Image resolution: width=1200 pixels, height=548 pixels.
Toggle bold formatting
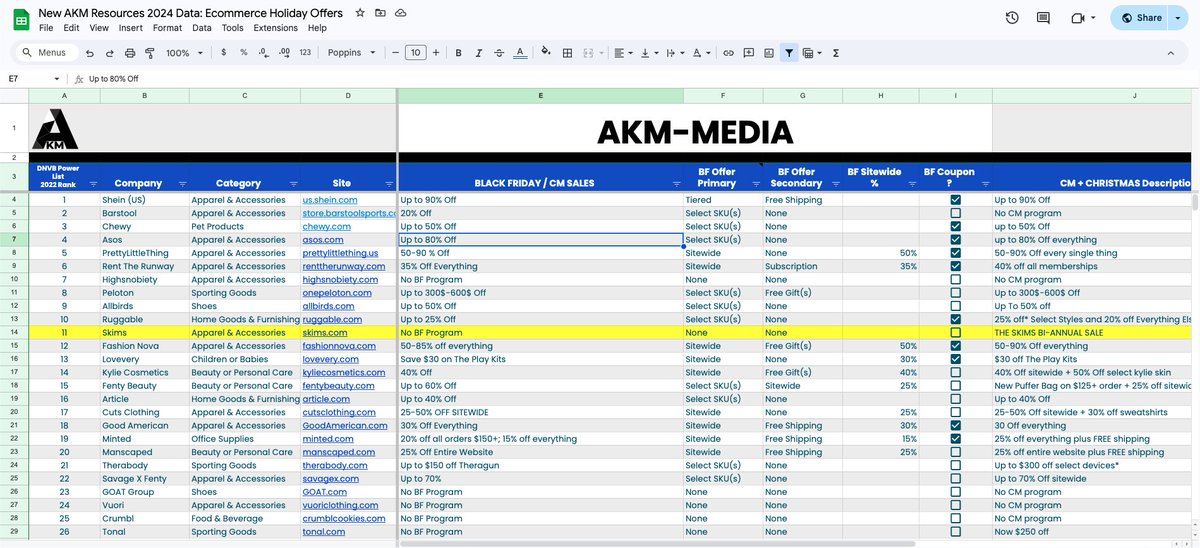(x=458, y=52)
